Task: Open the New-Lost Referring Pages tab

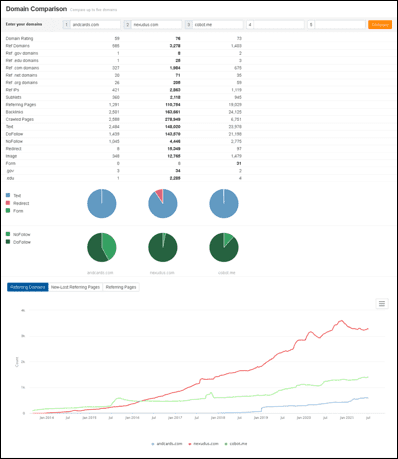Action: (75, 287)
